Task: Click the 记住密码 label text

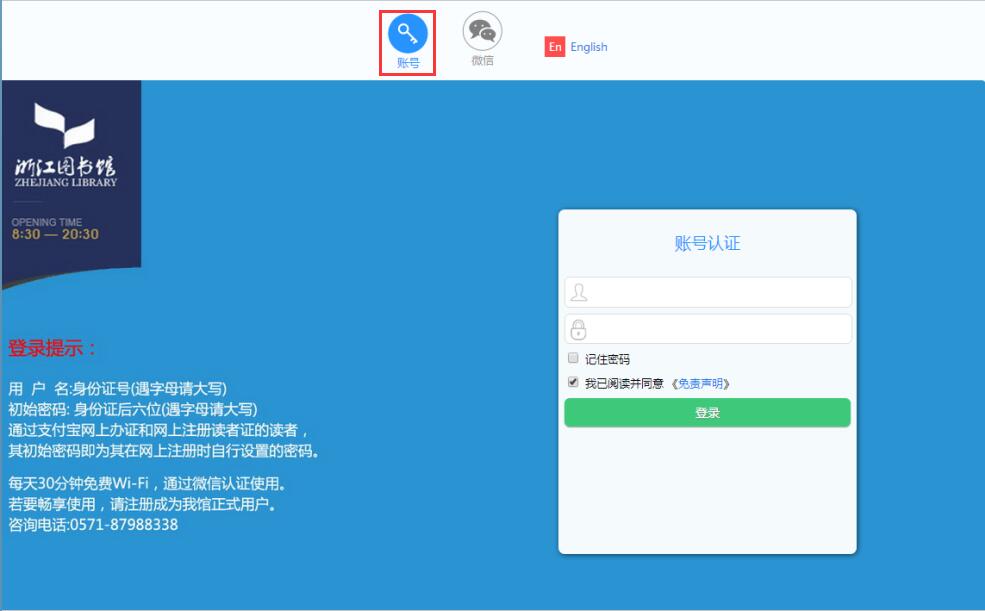Action: tap(607, 359)
